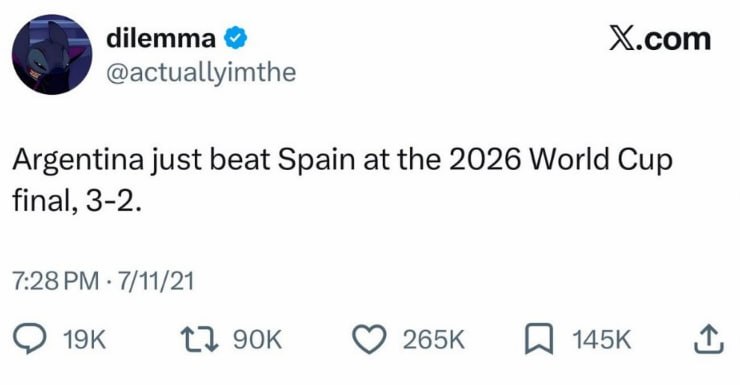The height and width of the screenshot is (385, 740).
Task: Click the 7:28 PM timestamp
Action: (56, 281)
